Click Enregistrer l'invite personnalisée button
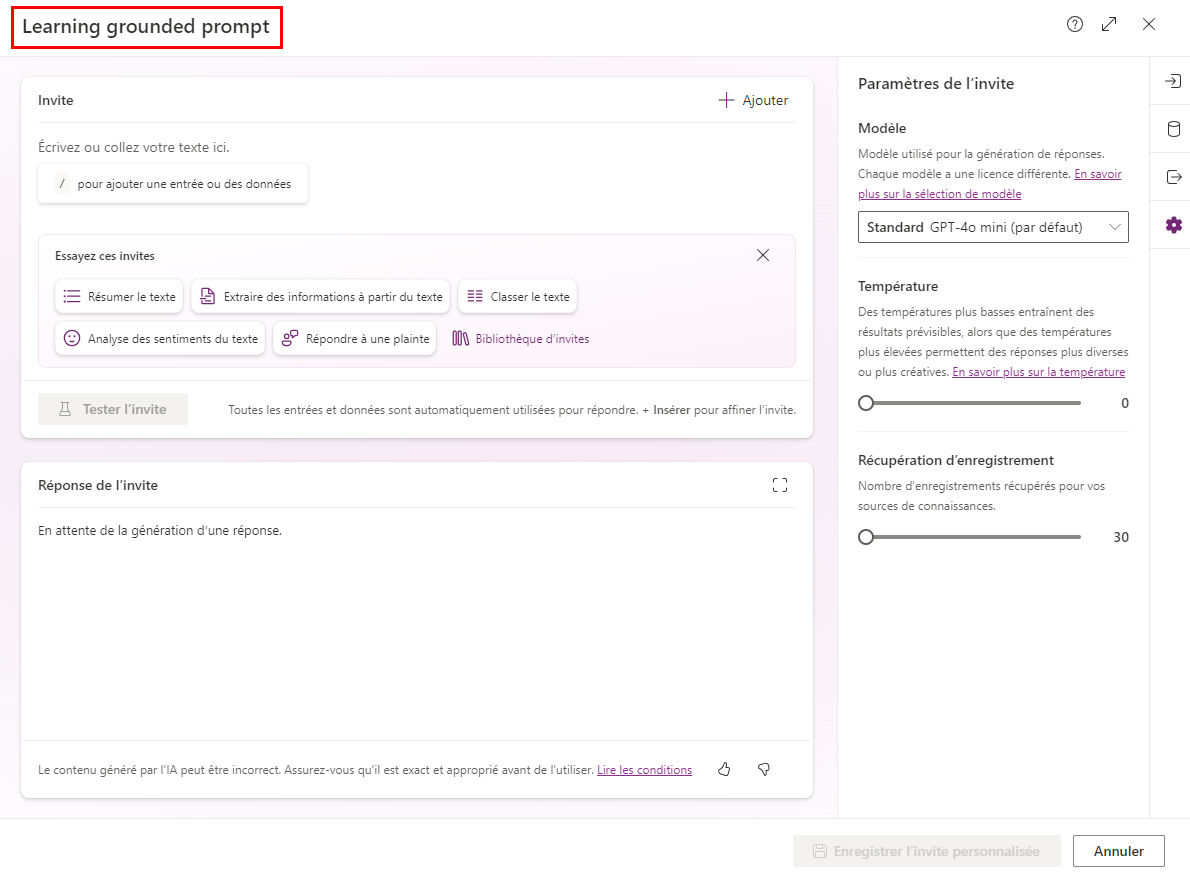 click(x=927, y=851)
